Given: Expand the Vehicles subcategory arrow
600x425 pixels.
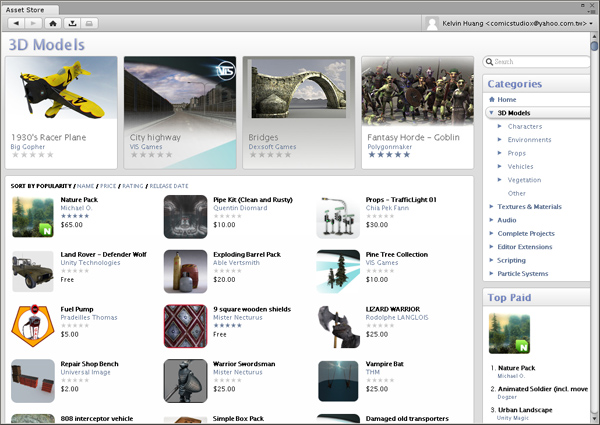Looking at the screenshot, I should pyautogui.click(x=499, y=166).
